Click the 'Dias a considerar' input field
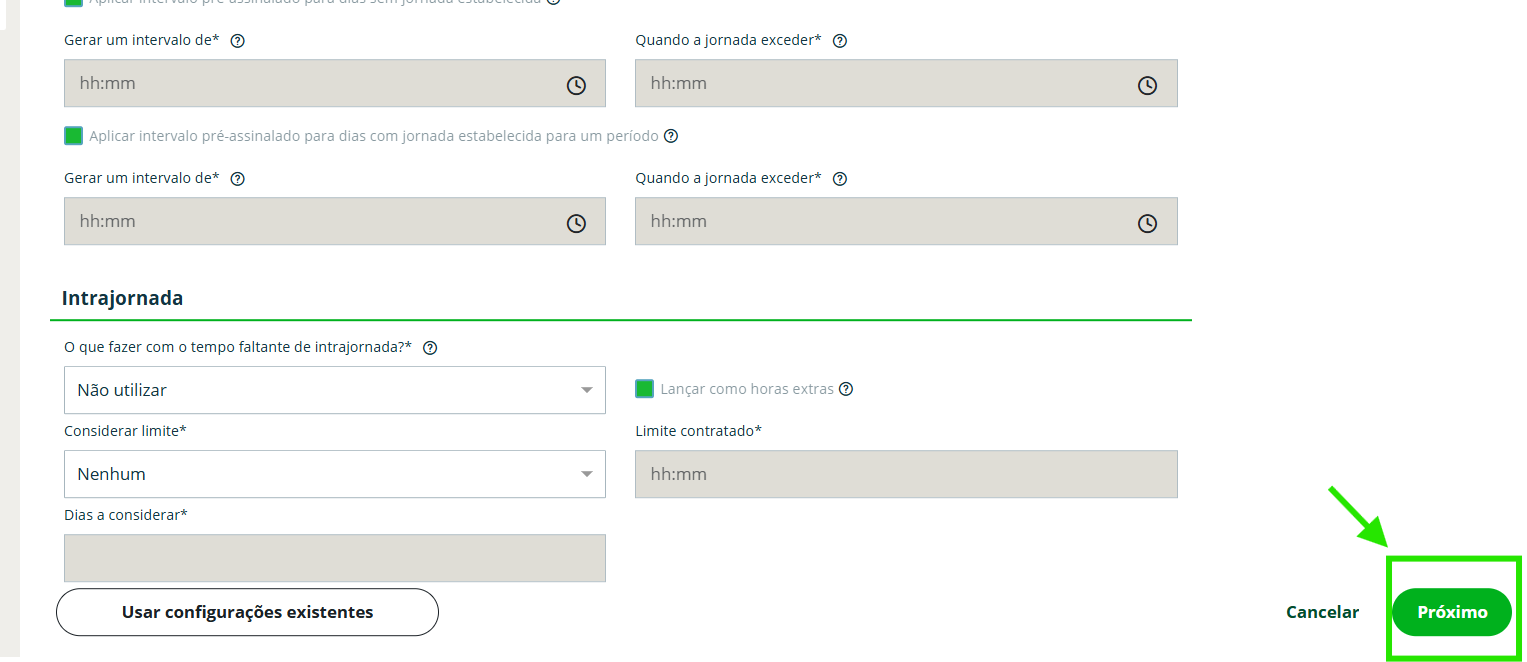The image size is (1527, 662). pyautogui.click(x=334, y=558)
